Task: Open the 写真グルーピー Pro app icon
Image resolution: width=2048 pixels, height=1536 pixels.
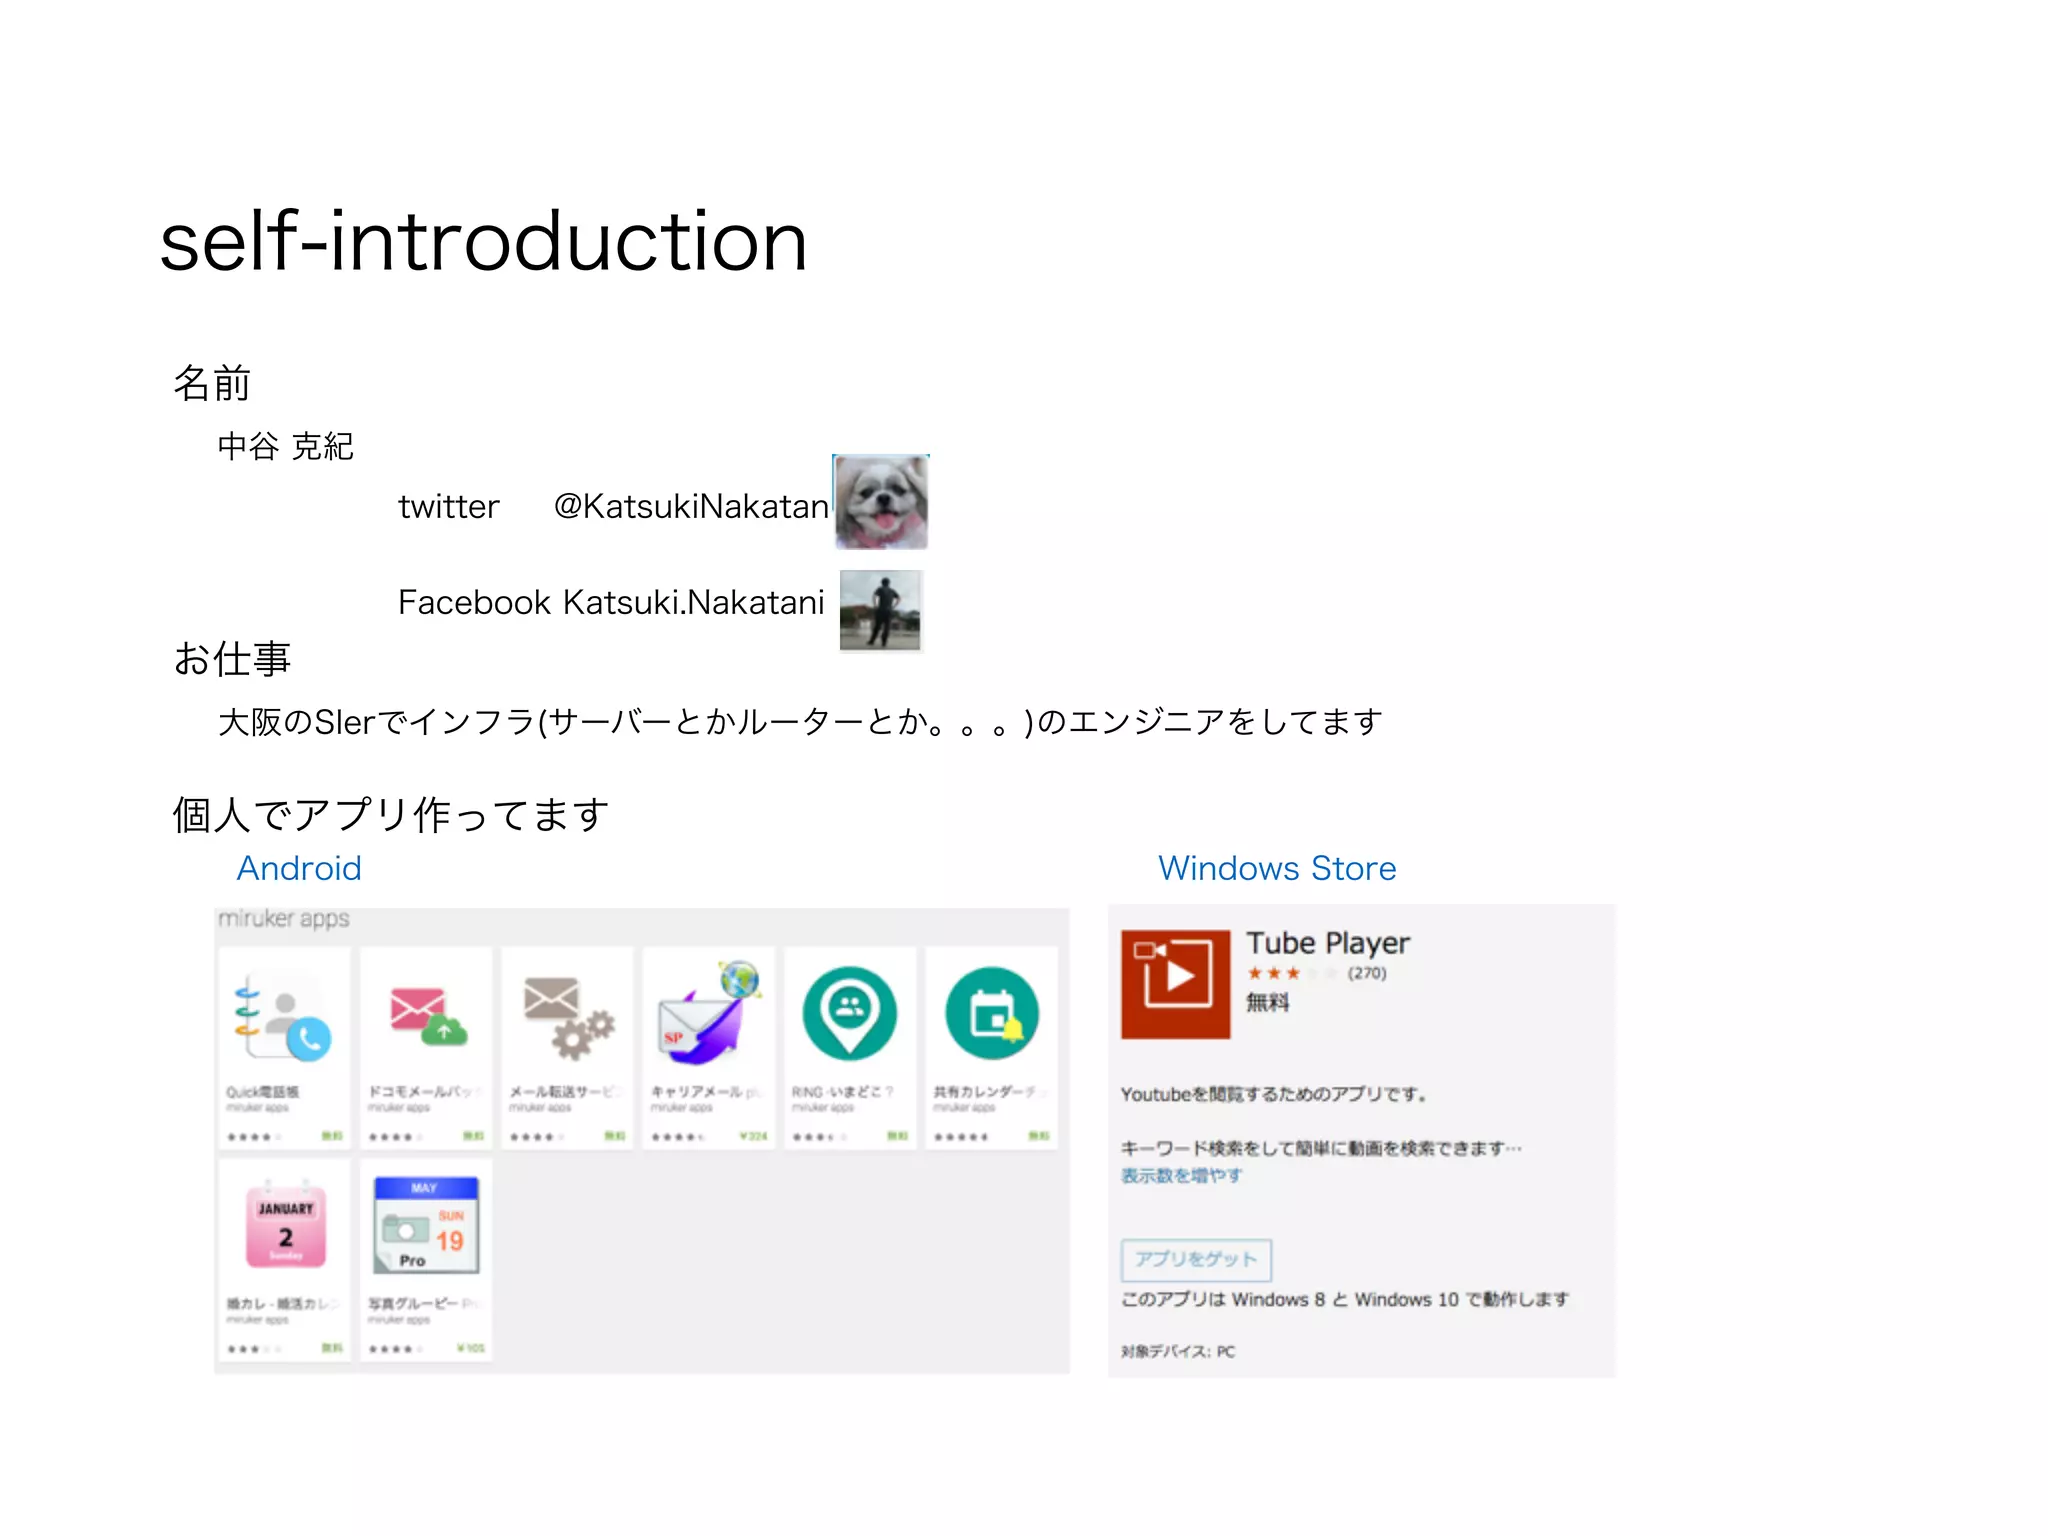Action: pos(427,1227)
